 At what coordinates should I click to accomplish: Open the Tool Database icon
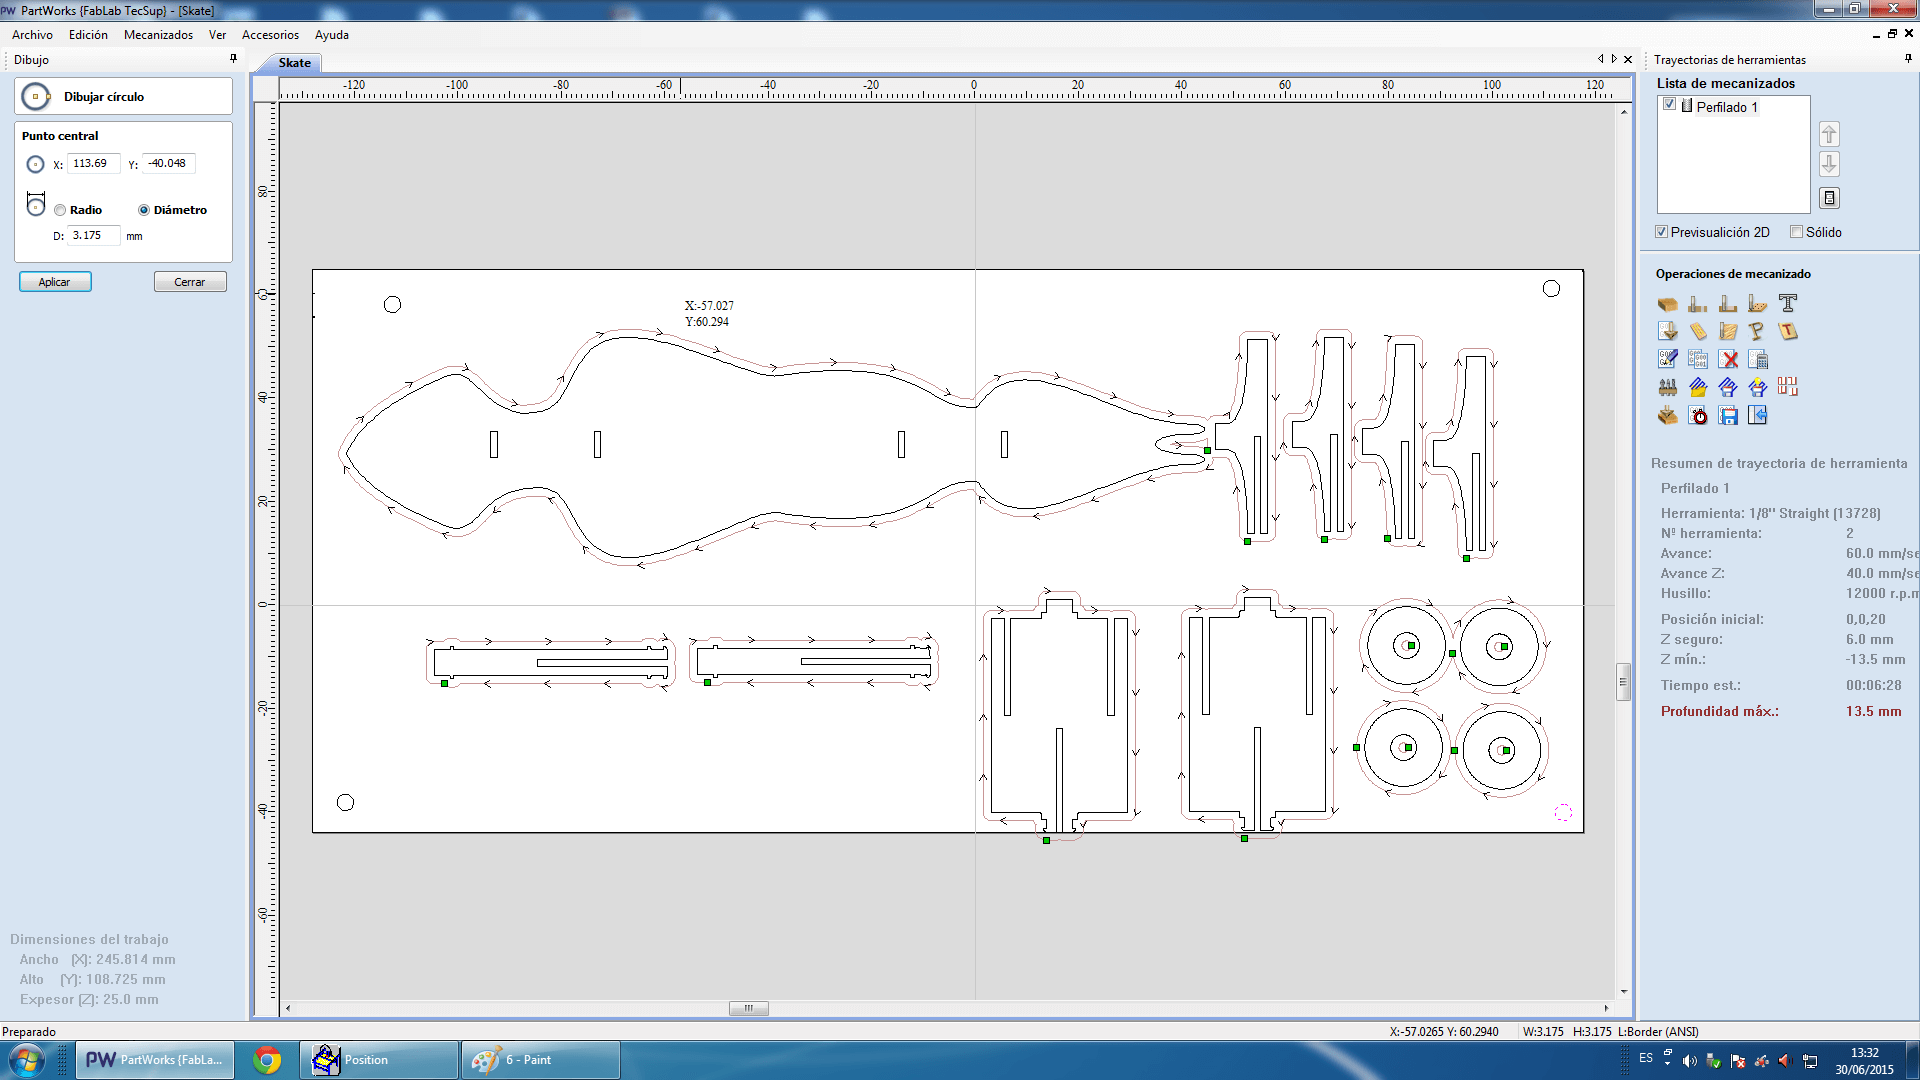click(1667, 387)
